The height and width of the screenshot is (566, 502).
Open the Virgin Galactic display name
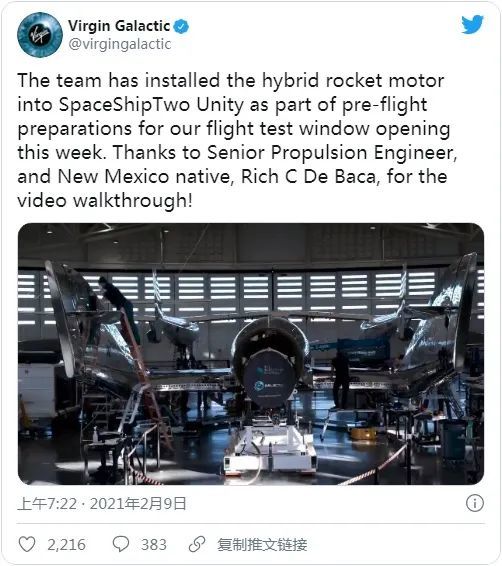pos(119,26)
